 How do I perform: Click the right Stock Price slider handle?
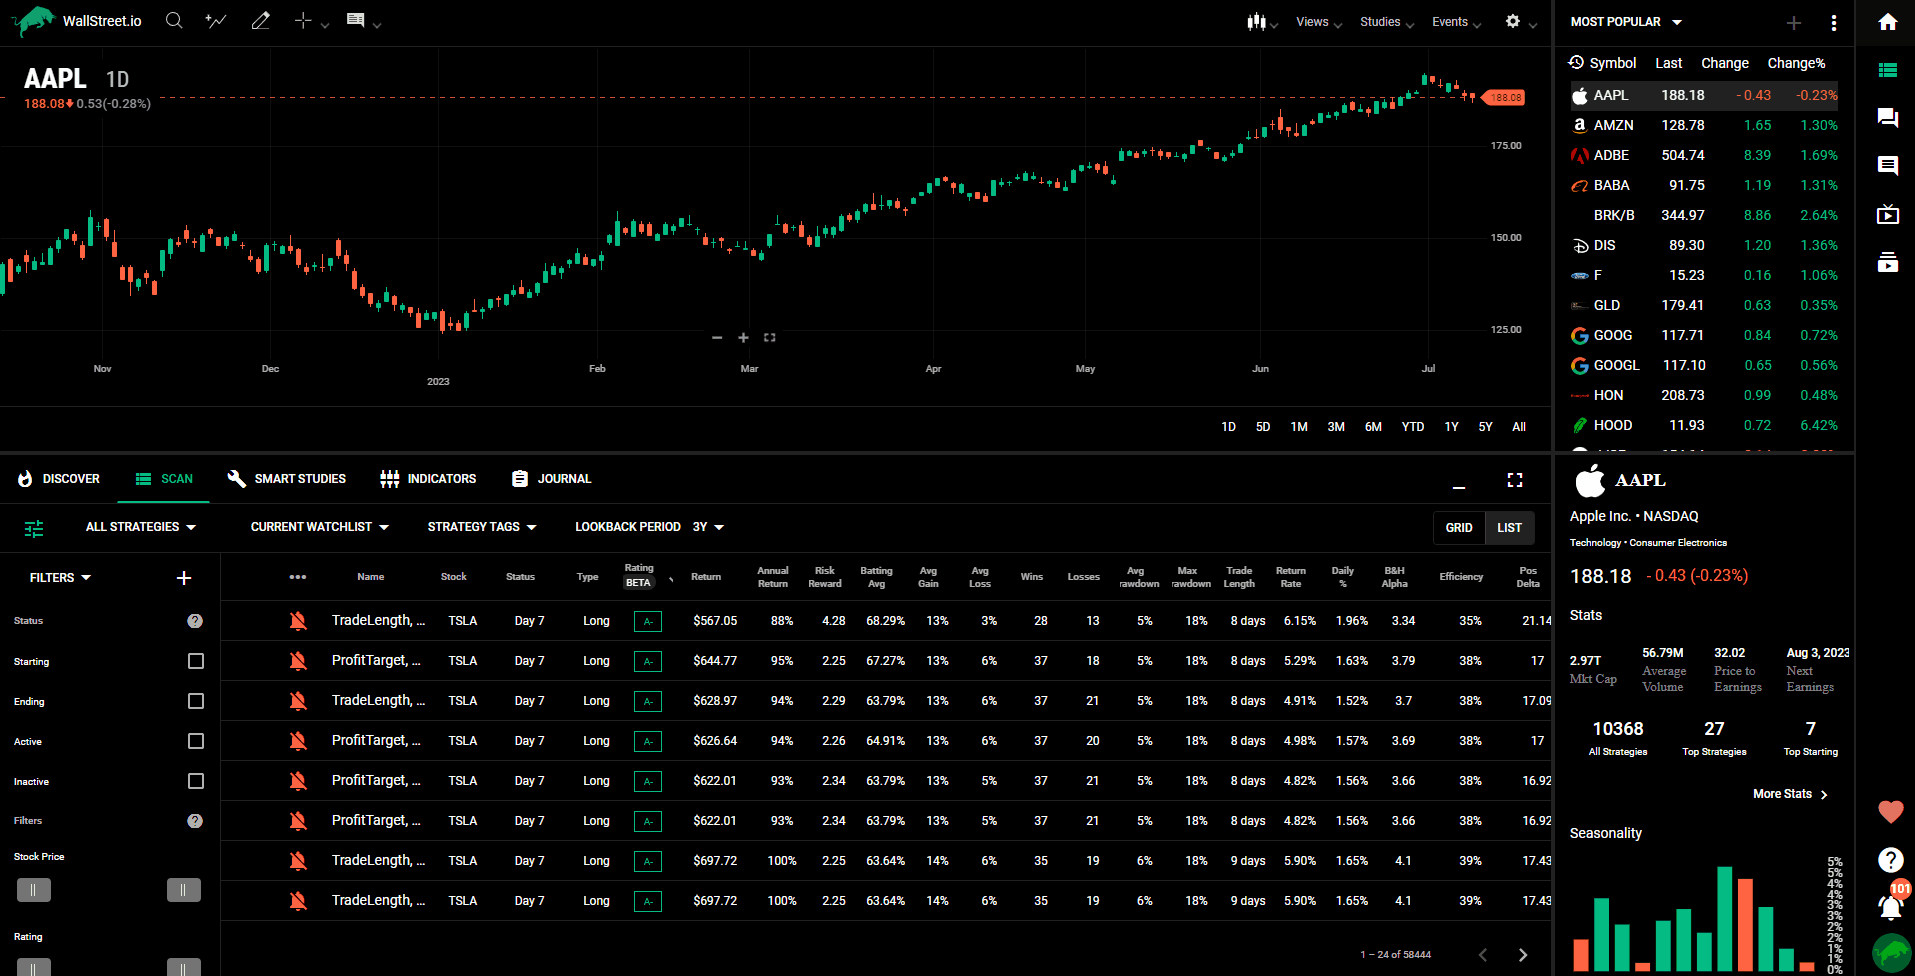click(184, 890)
